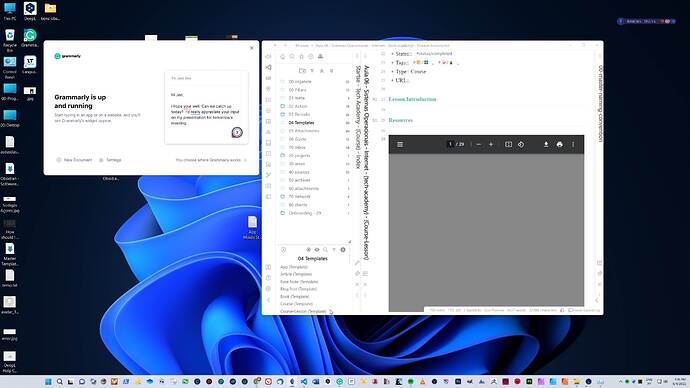Toggle the eye icon above 04 Templates list
690x388 pixels.
[x=317, y=250]
